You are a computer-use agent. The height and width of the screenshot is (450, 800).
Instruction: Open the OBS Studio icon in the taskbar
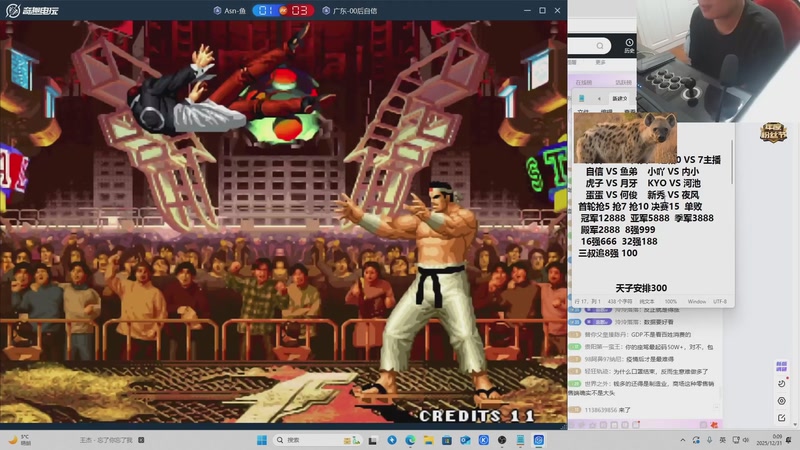[502, 440]
